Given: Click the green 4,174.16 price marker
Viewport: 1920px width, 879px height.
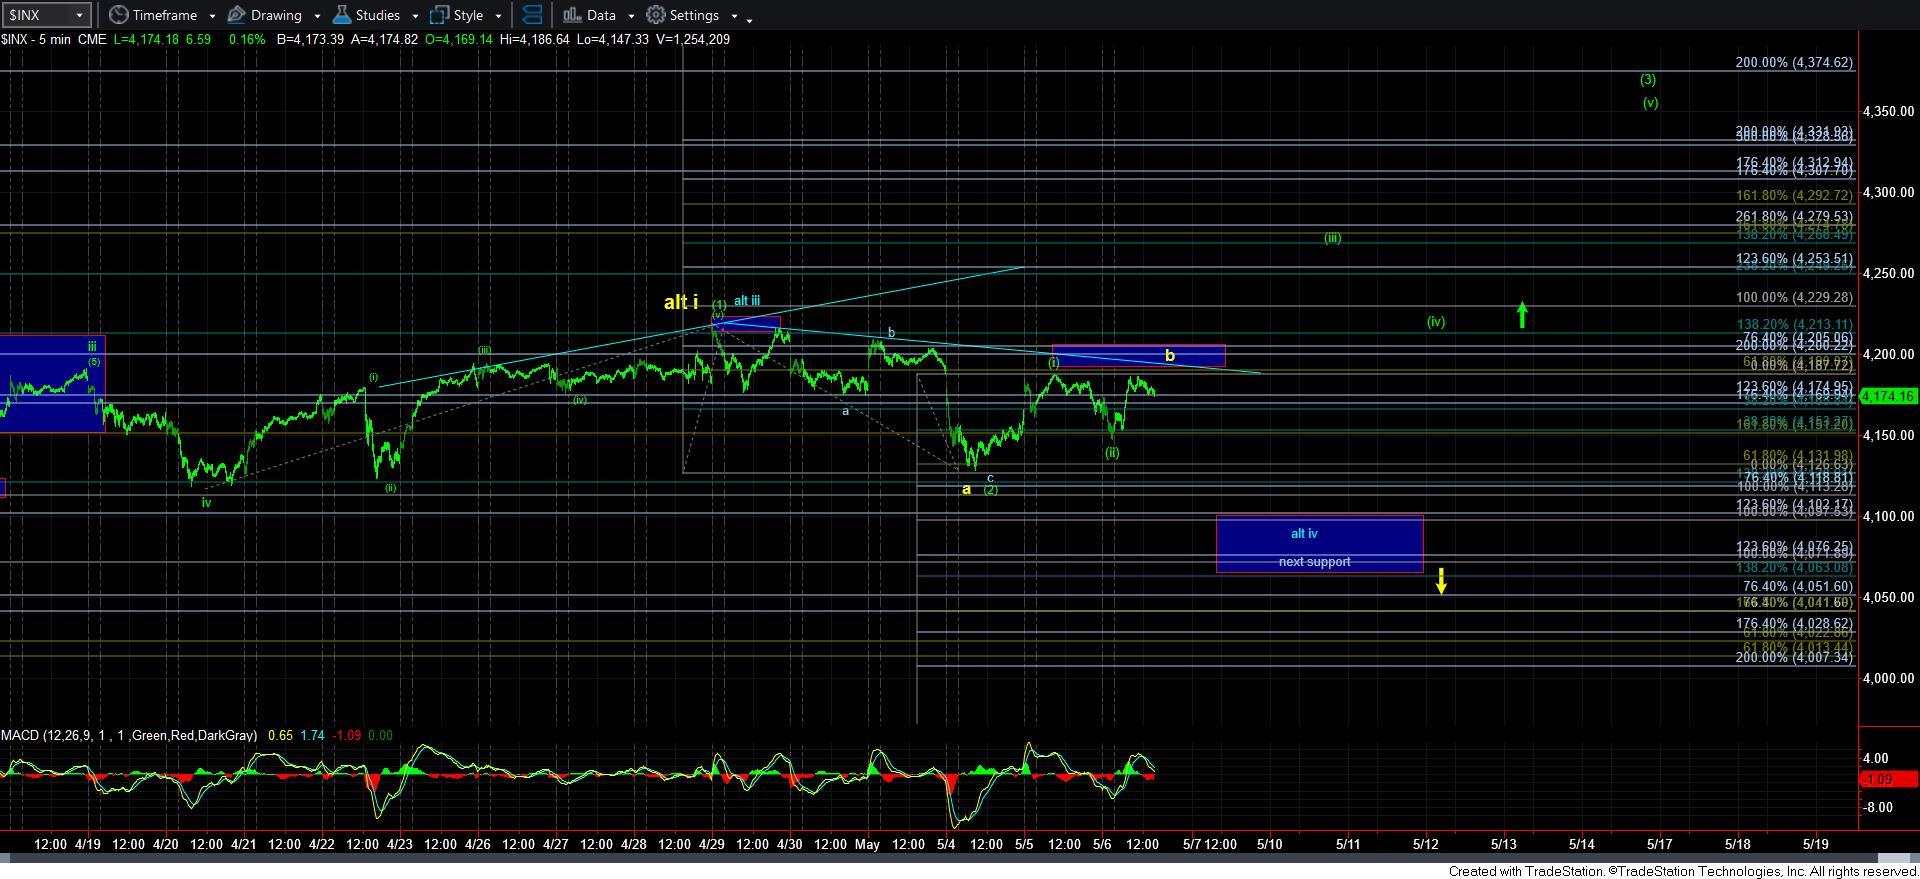Looking at the screenshot, I should [1887, 397].
